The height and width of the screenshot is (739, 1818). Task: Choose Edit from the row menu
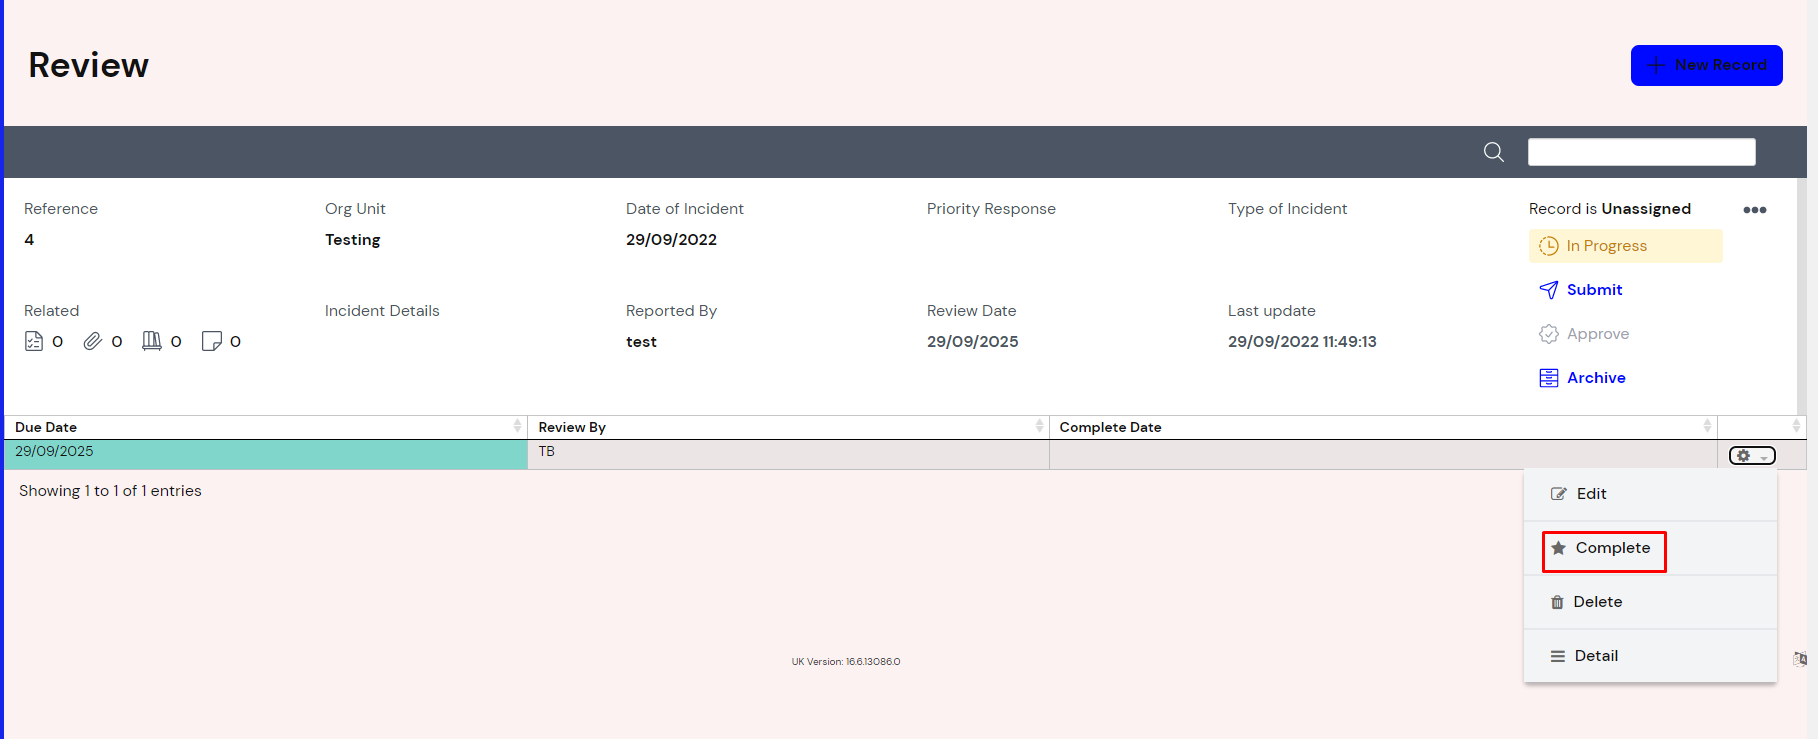1591,494
